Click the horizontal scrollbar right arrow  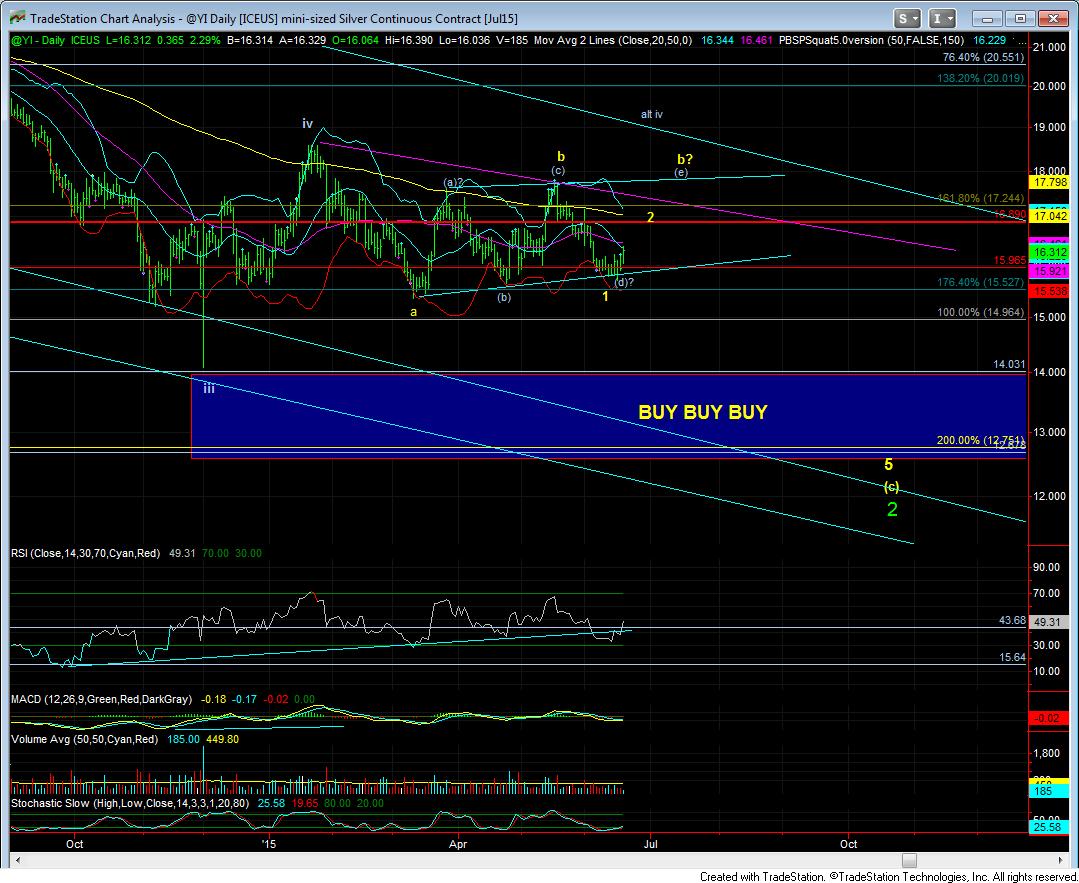click(1062, 860)
